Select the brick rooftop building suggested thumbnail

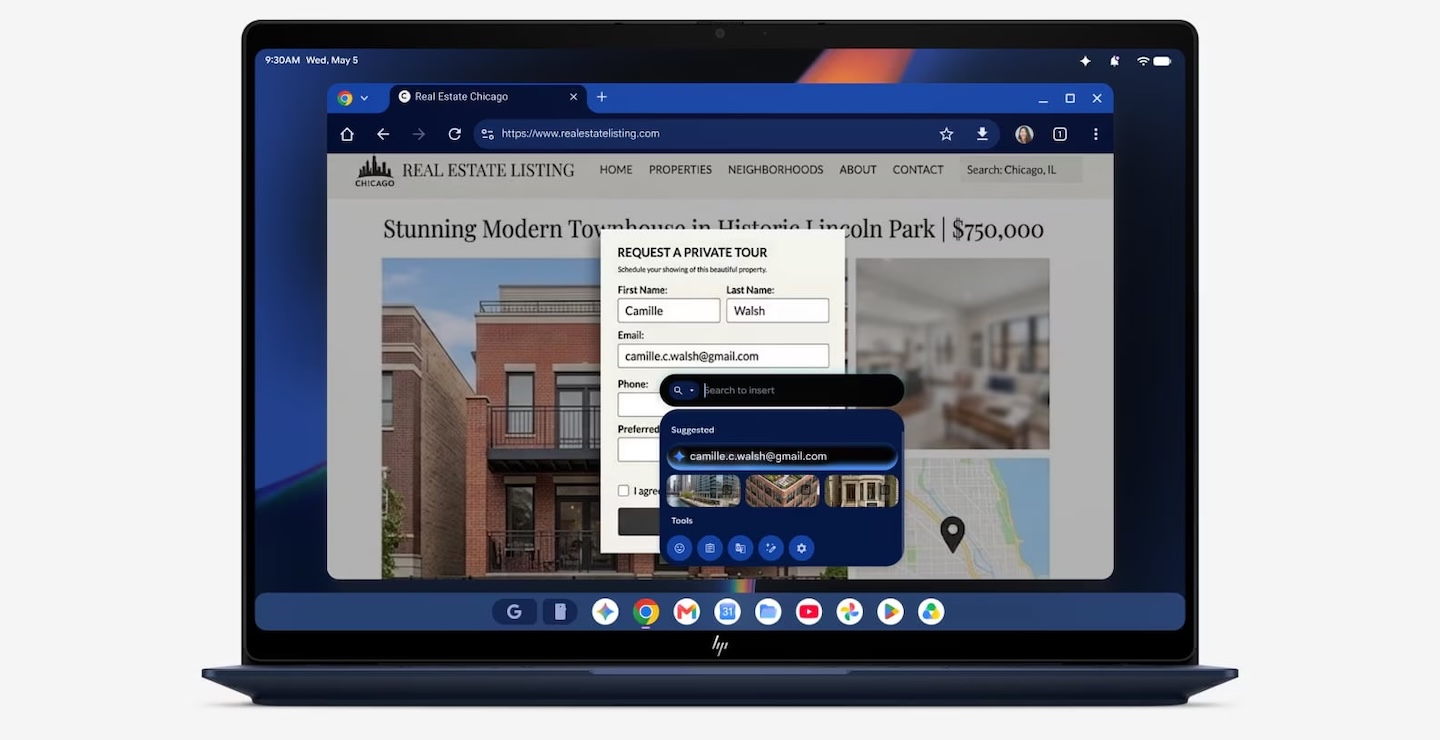(x=782, y=491)
